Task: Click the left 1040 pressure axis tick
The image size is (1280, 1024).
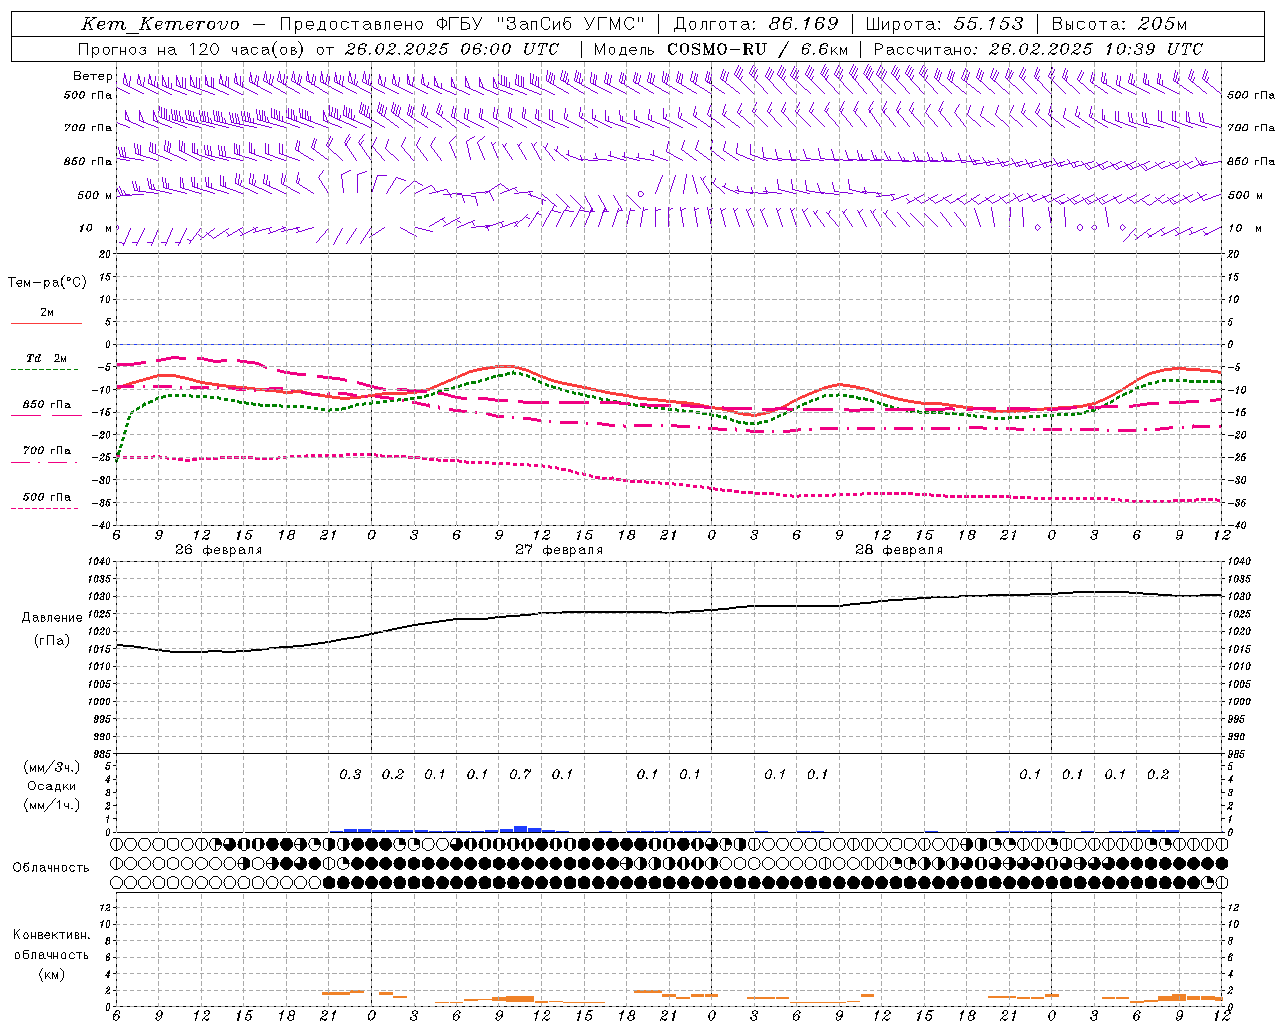Action: (x=97, y=562)
